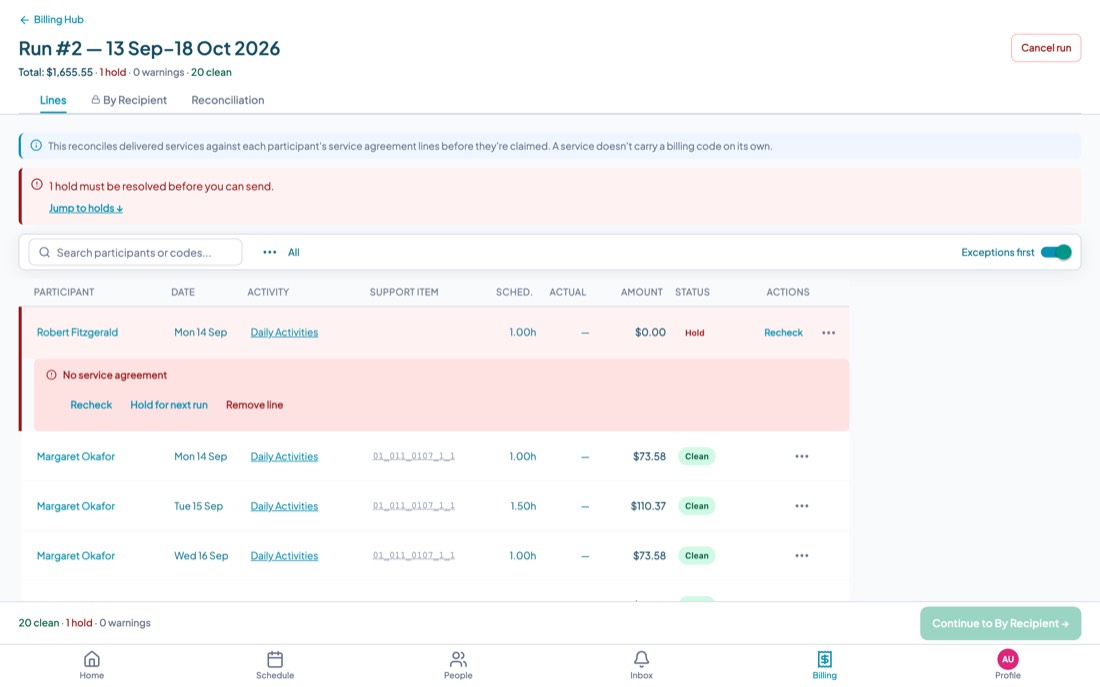This screenshot has width=1100, height=687.
Task: Click support item code on Tue 15 Sep row
Action: click(414, 506)
